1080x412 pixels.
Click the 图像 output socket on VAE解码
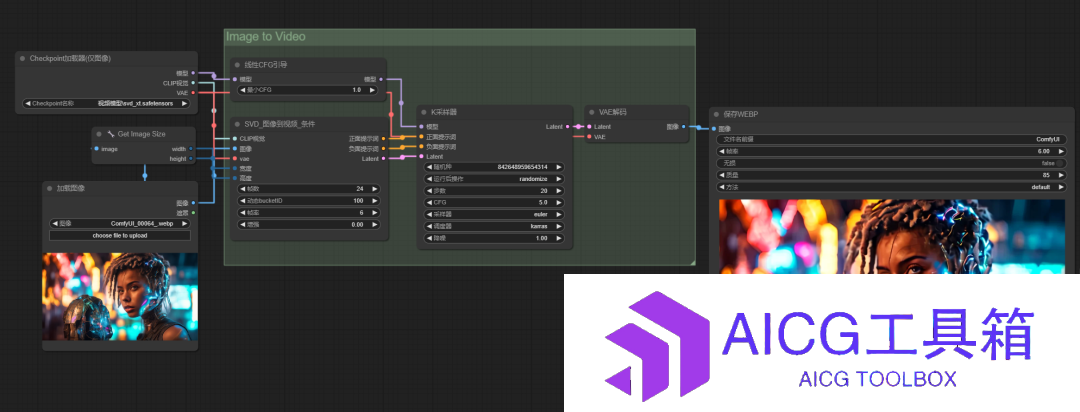click(x=683, y=127)
